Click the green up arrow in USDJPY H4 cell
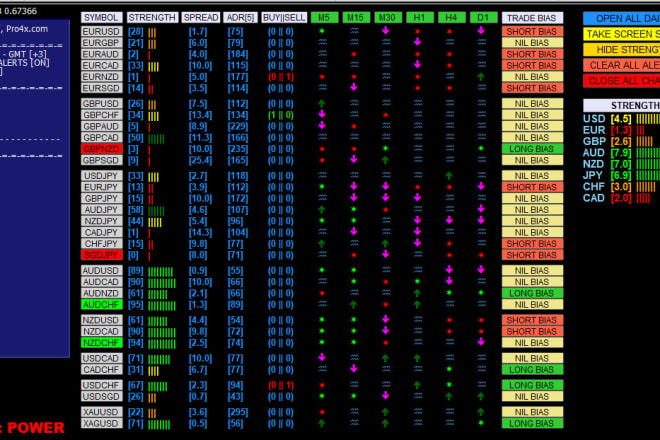Image resolution: width=660 pixels, height=440 pixels. click(449, 176)
